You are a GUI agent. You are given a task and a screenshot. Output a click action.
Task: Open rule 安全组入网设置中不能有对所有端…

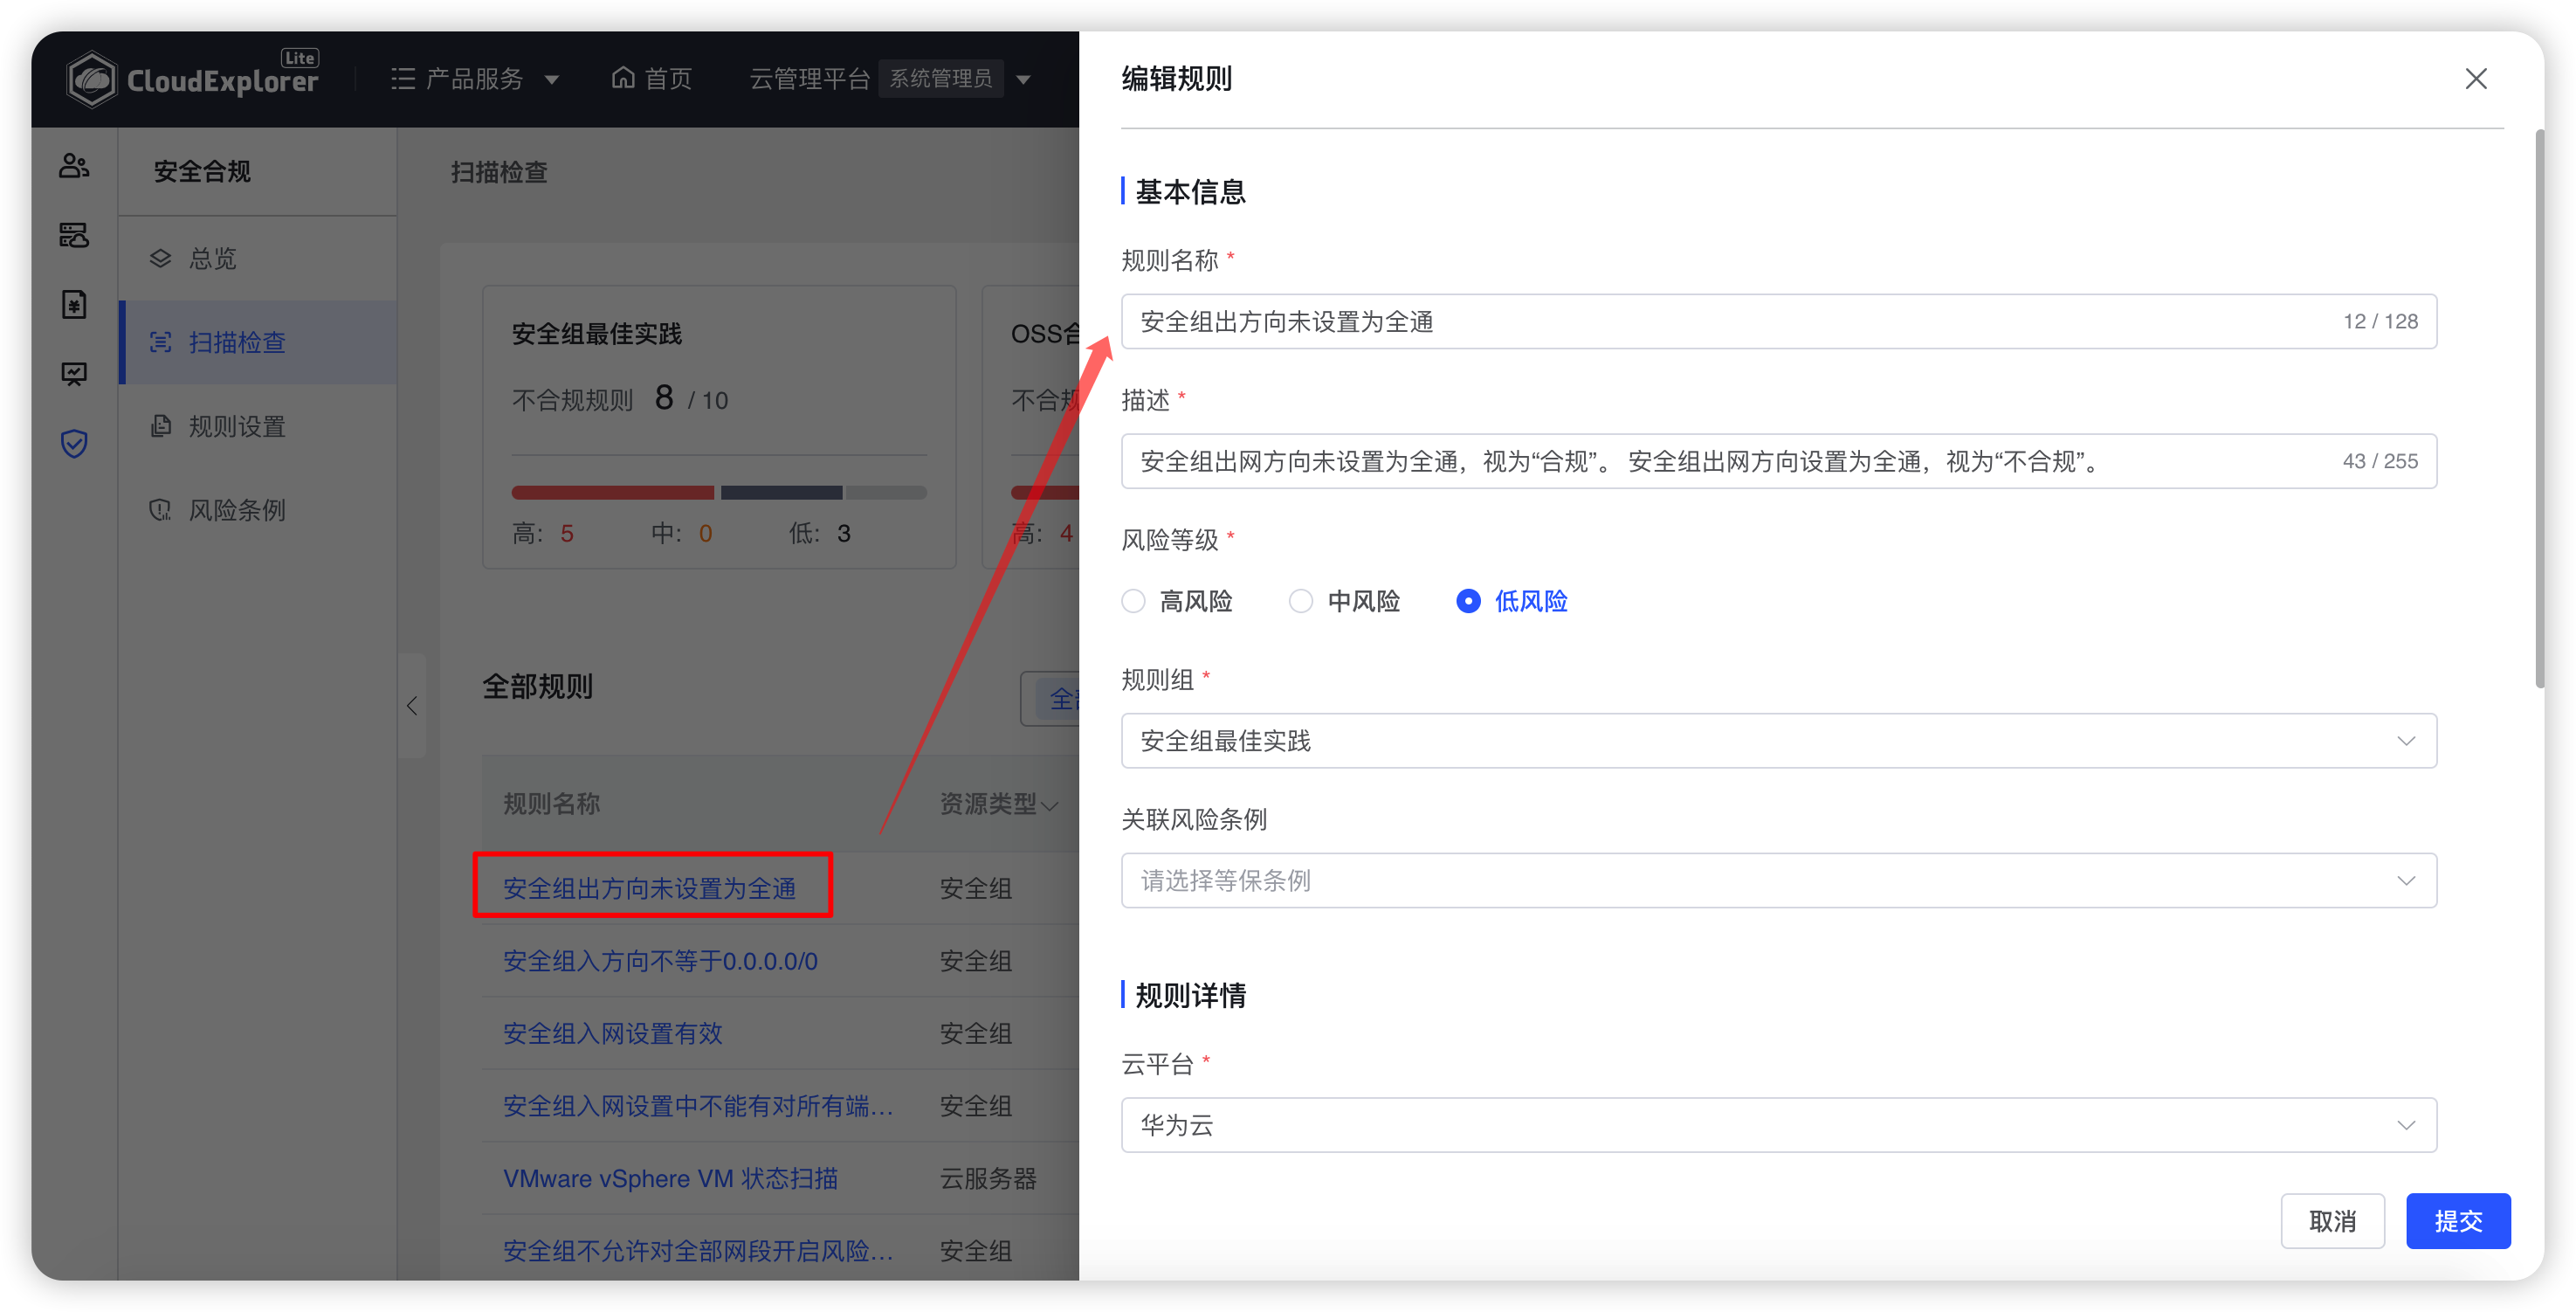tap(698, 1106)
